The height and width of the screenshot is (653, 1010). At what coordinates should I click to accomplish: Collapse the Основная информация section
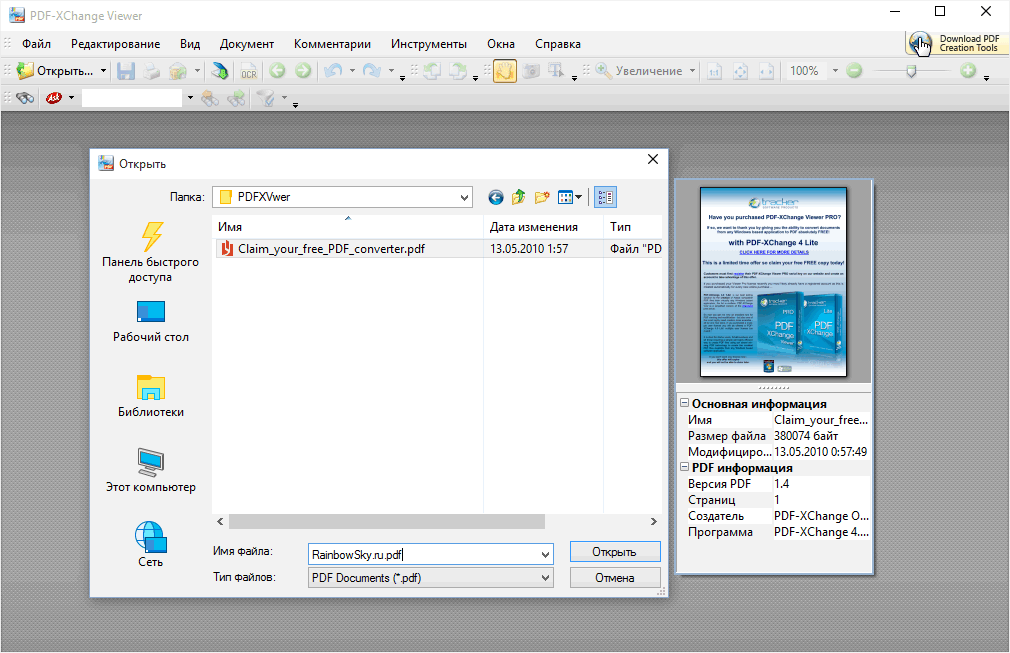(685, 403)
